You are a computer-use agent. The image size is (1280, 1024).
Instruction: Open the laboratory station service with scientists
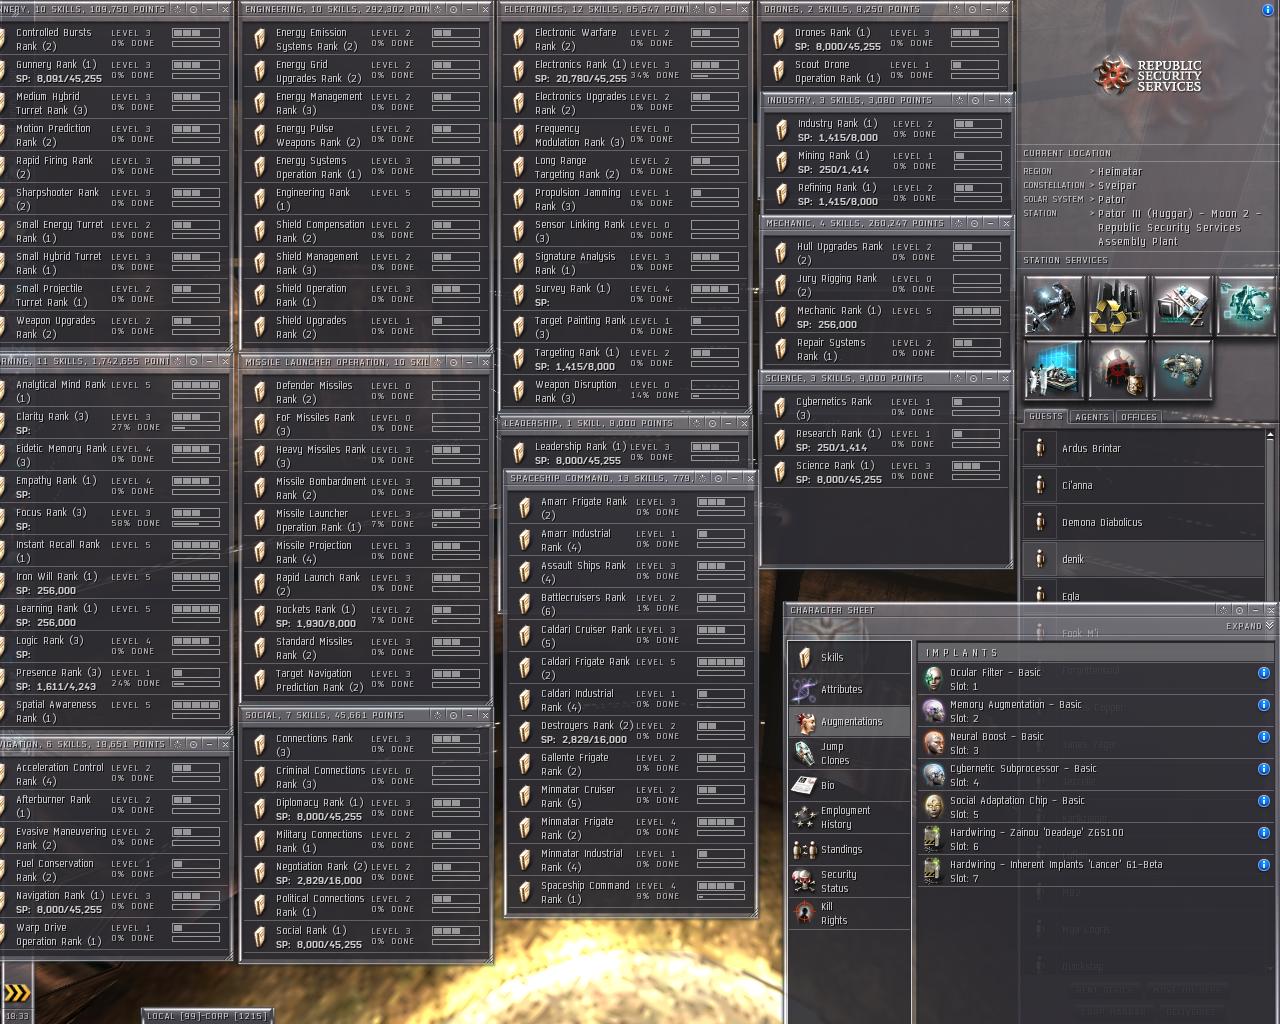click(1054, 369)
